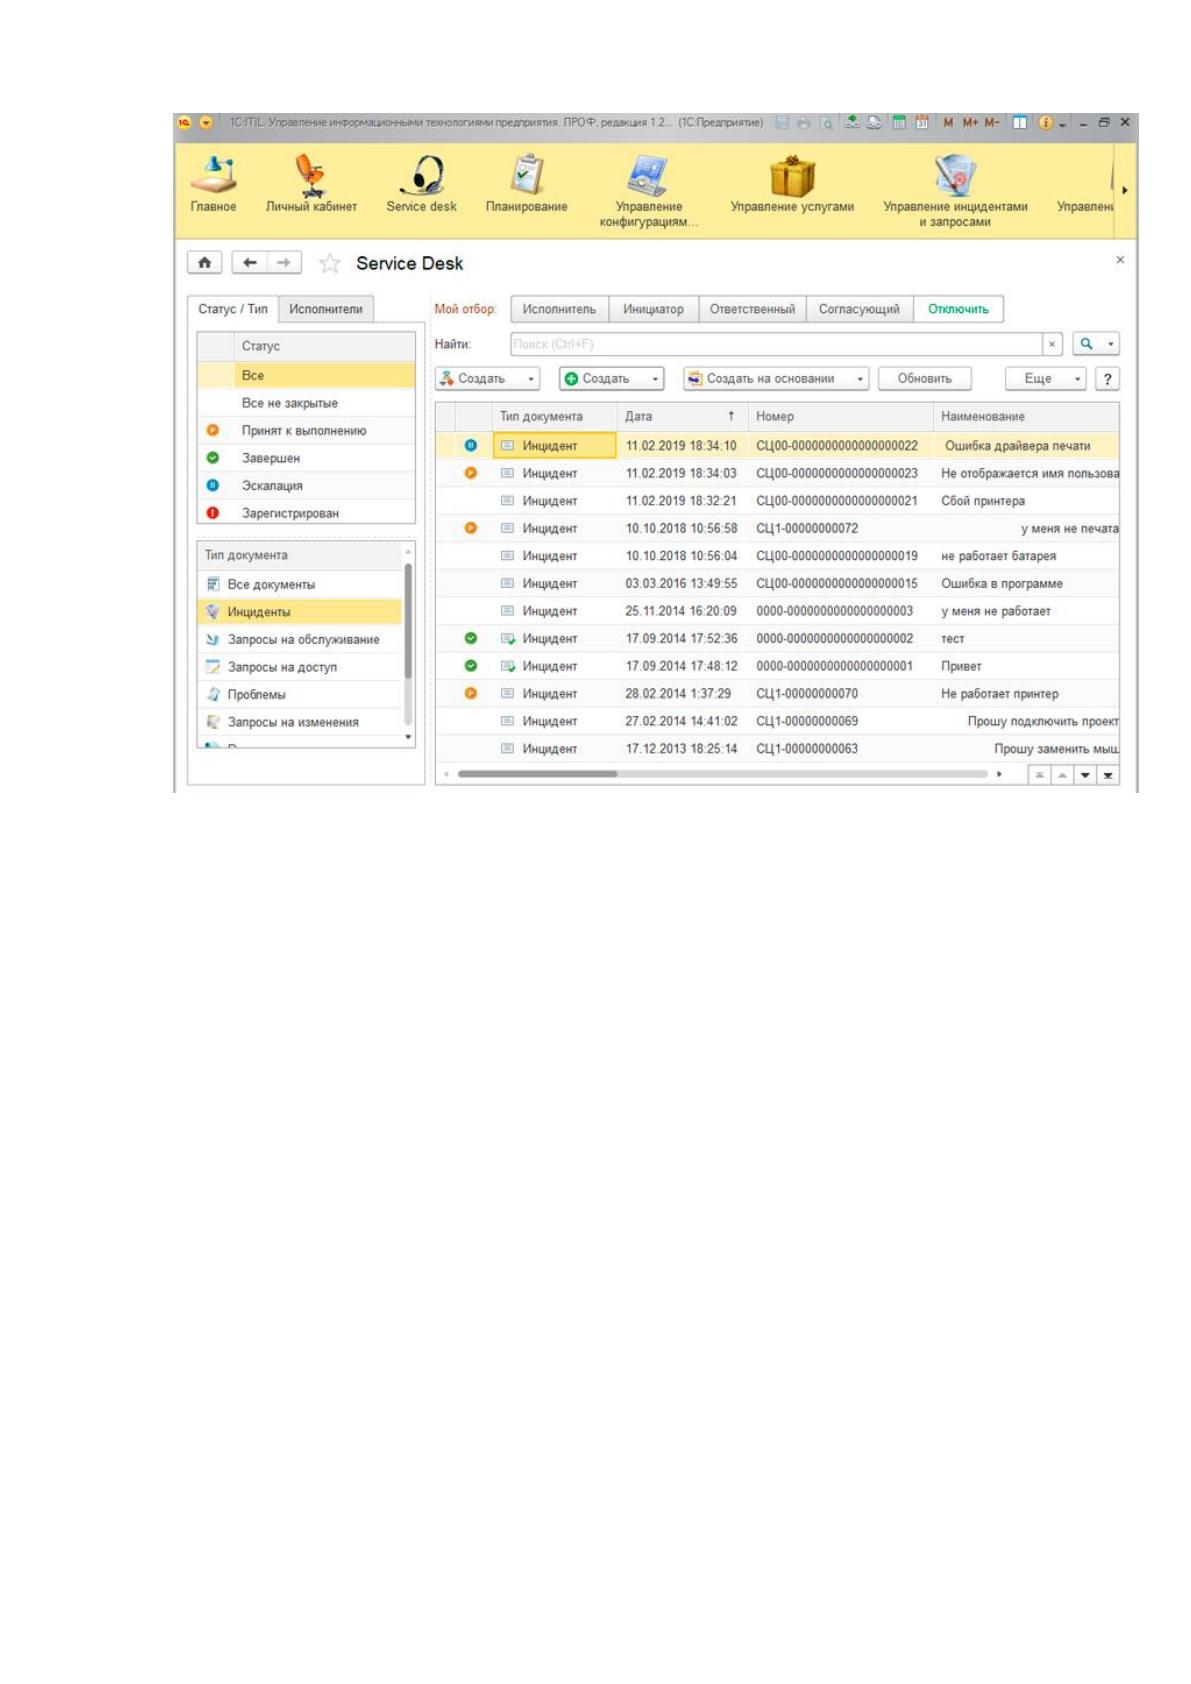
Task: Open Управление услугами gift box icon
Action: point(792,176)
